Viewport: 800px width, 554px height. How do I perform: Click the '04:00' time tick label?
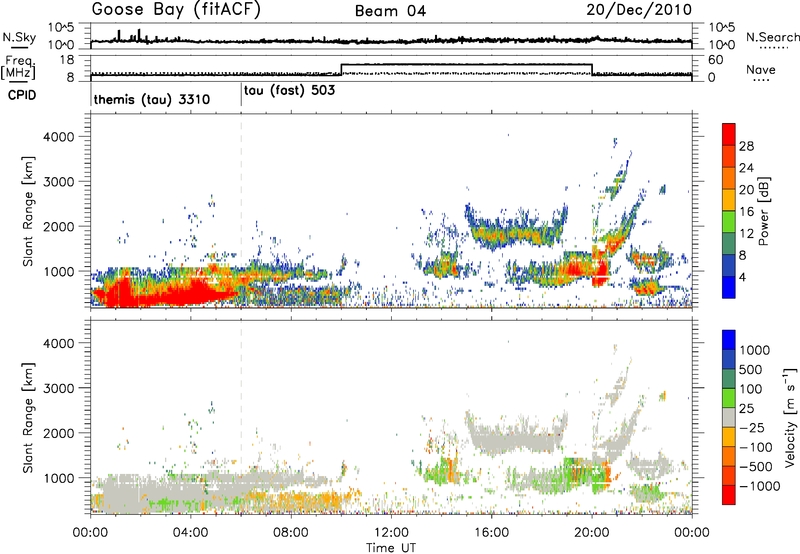tap(191, 533)
